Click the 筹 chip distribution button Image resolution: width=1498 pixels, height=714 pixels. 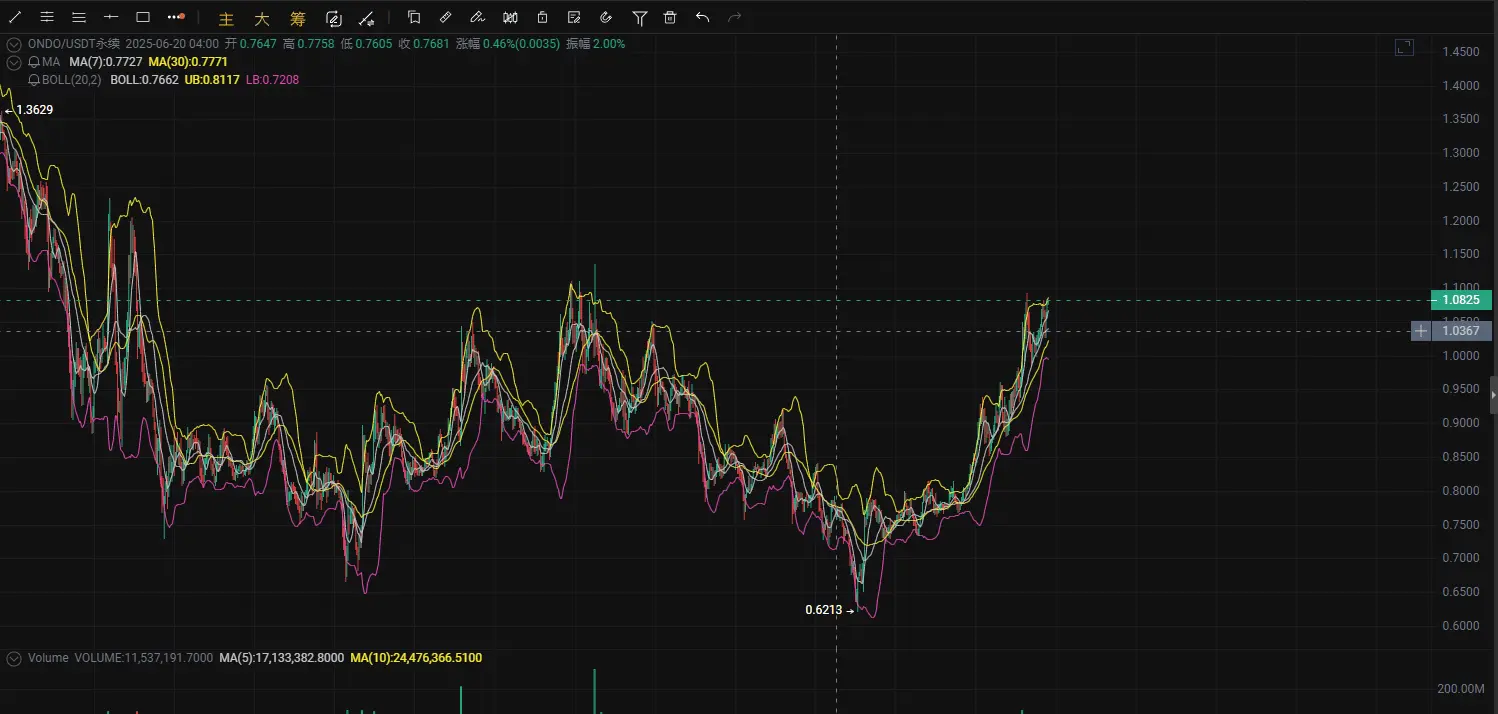(297, 18)
